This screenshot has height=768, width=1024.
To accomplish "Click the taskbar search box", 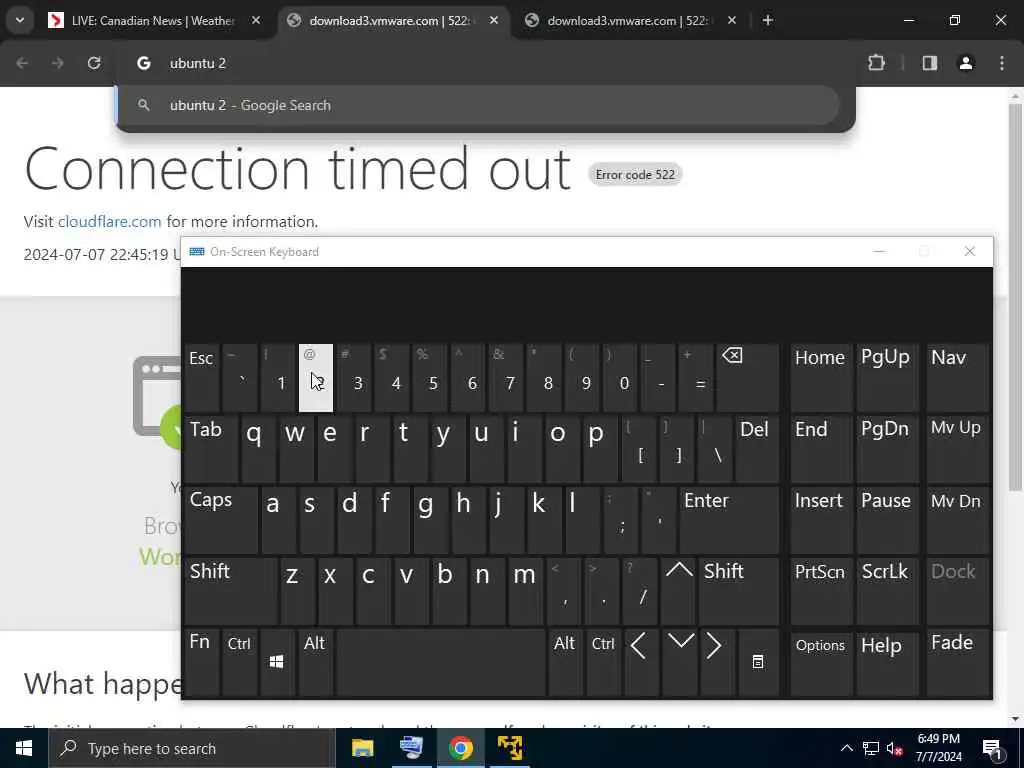I will 192,748.
